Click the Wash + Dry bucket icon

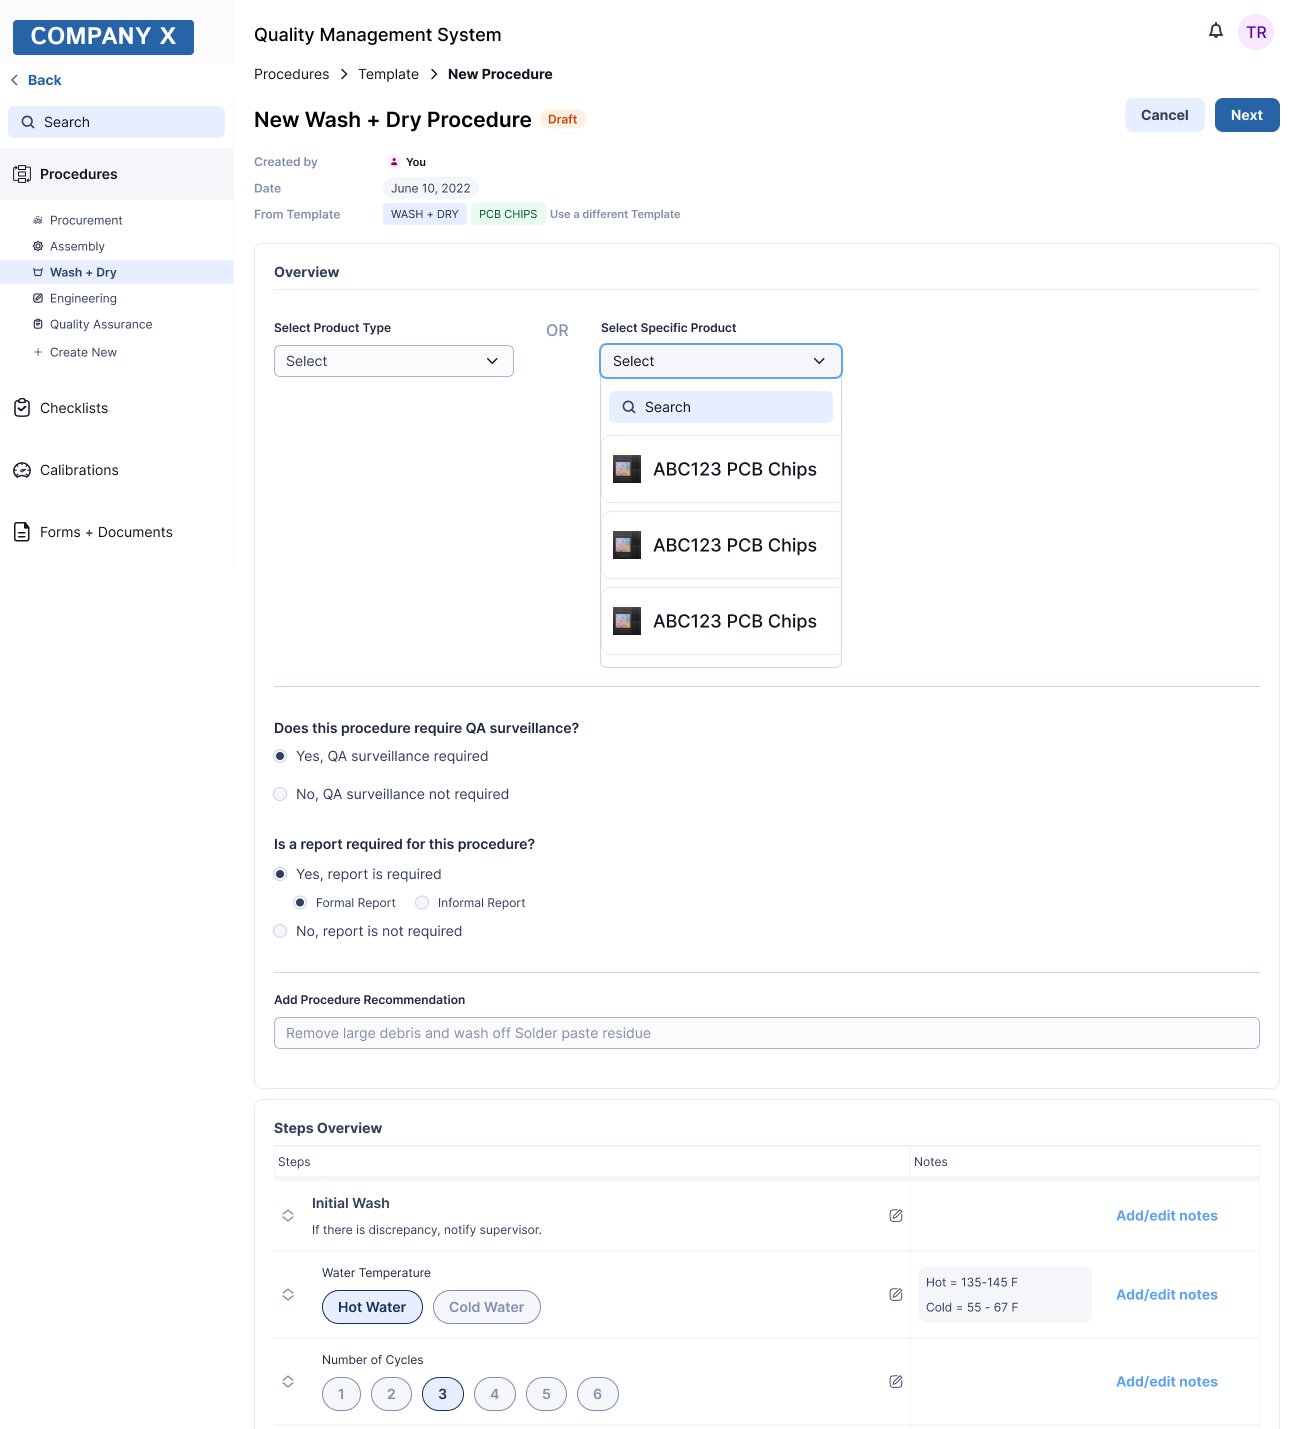(38, 272)
